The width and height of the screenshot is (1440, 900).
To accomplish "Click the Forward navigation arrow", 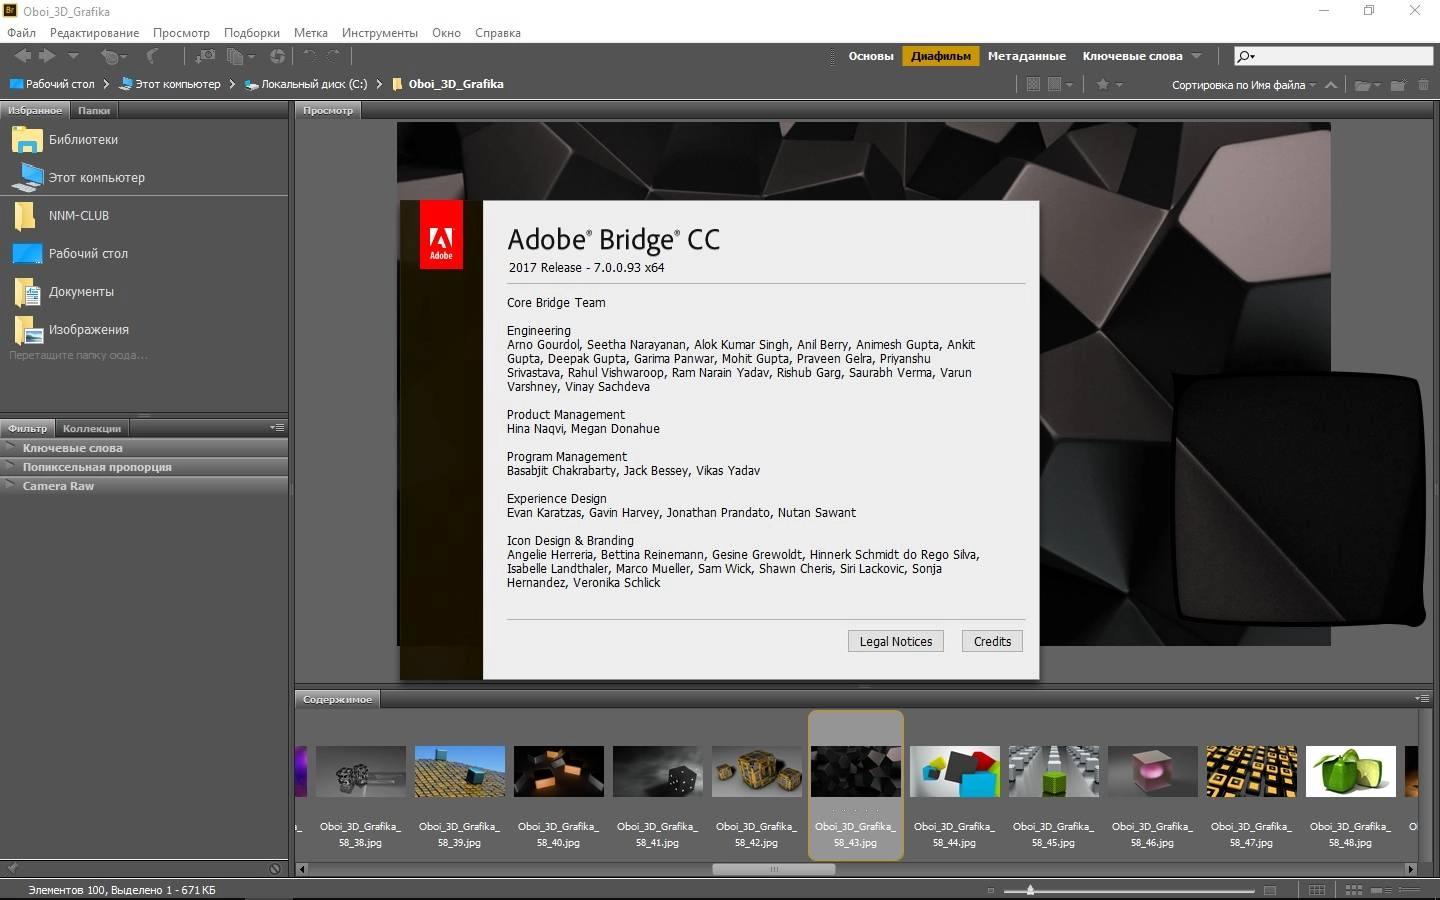I will click(x=47, y=56).
